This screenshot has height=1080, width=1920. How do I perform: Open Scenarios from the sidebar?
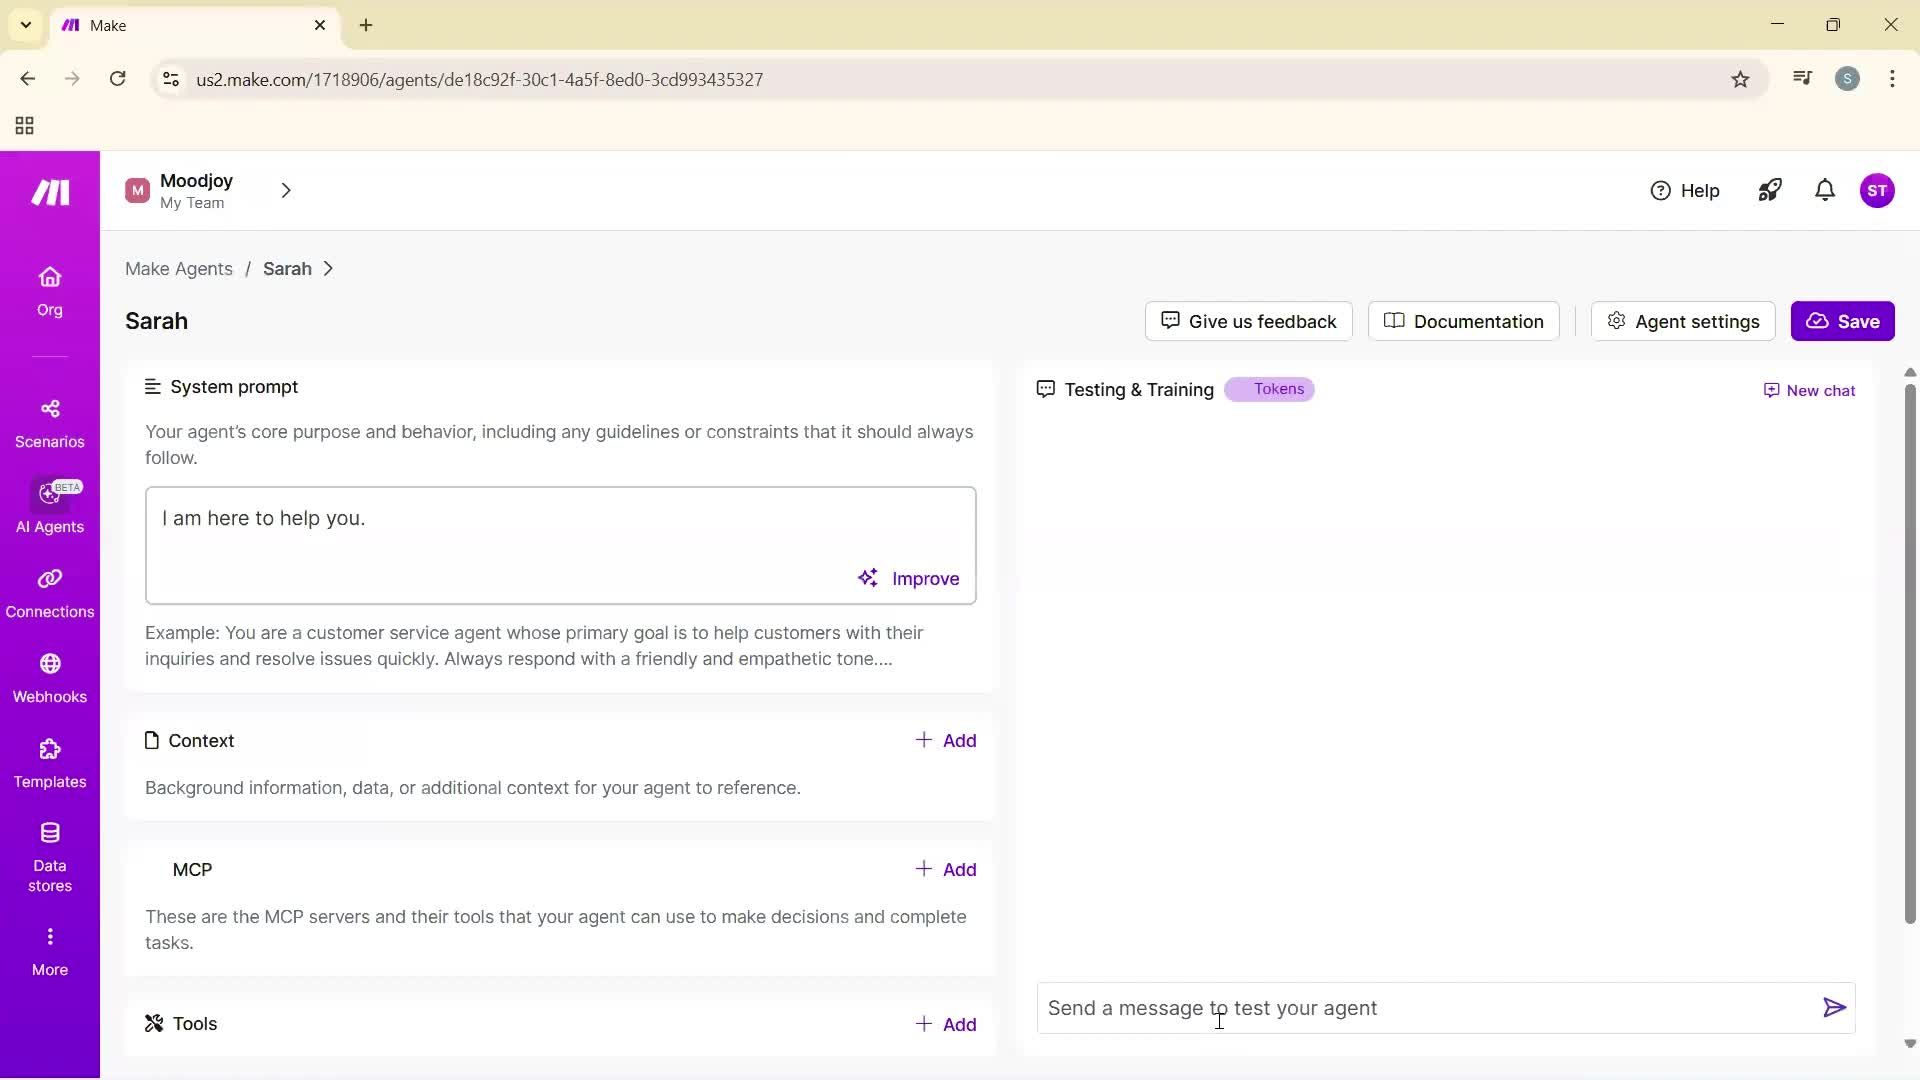50,423
